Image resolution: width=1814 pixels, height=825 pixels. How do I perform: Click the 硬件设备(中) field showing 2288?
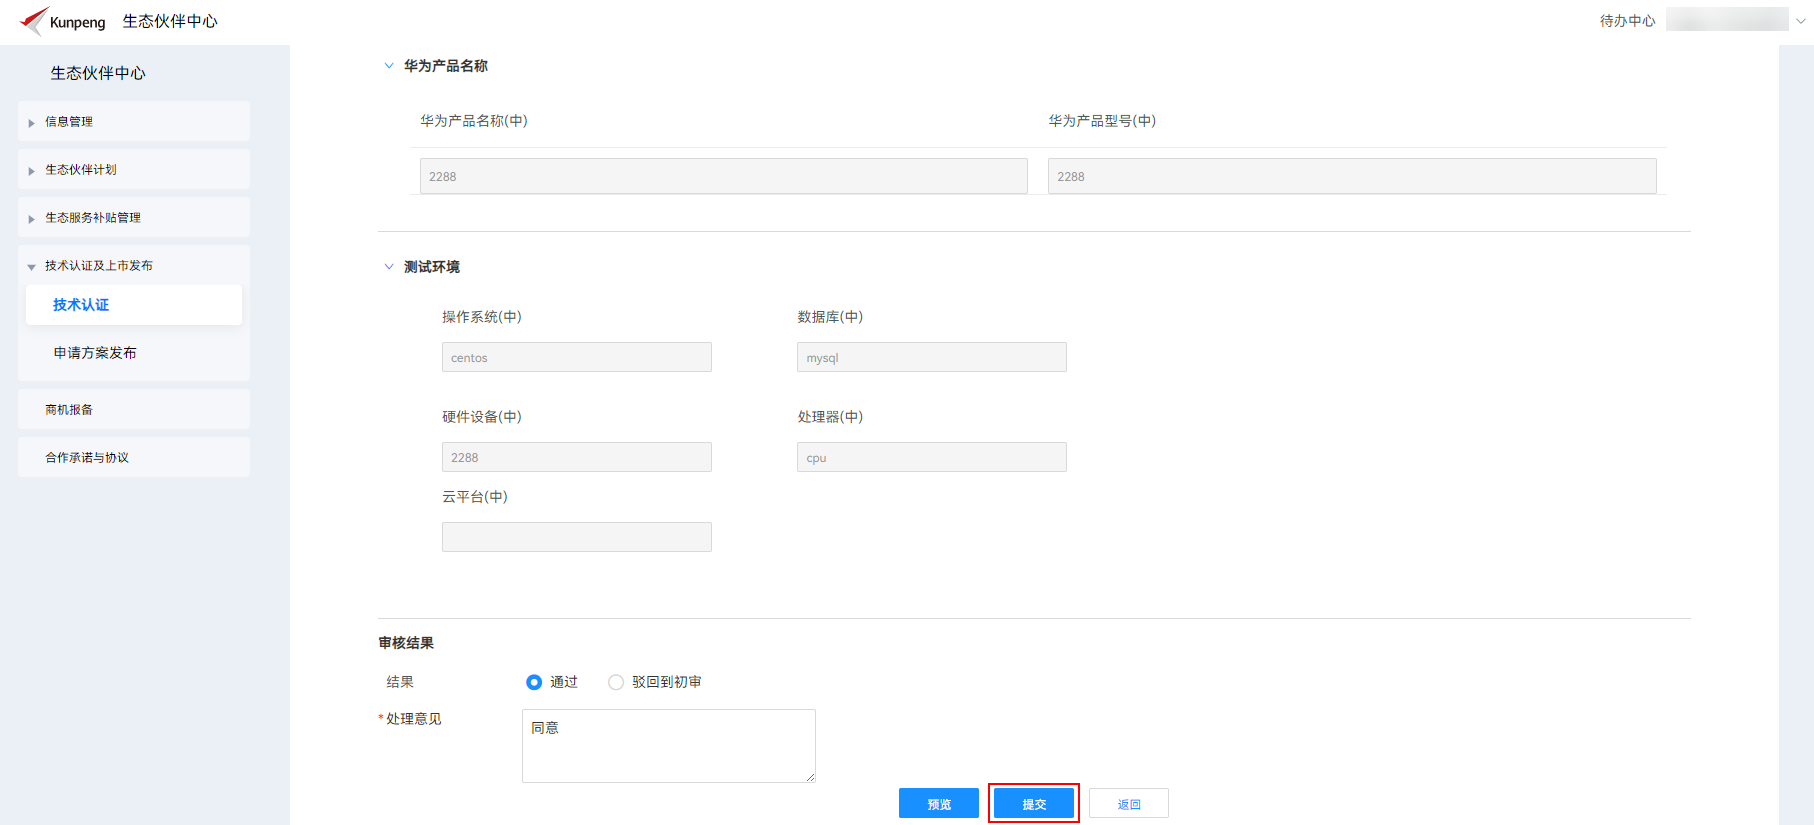pos(577,457)
